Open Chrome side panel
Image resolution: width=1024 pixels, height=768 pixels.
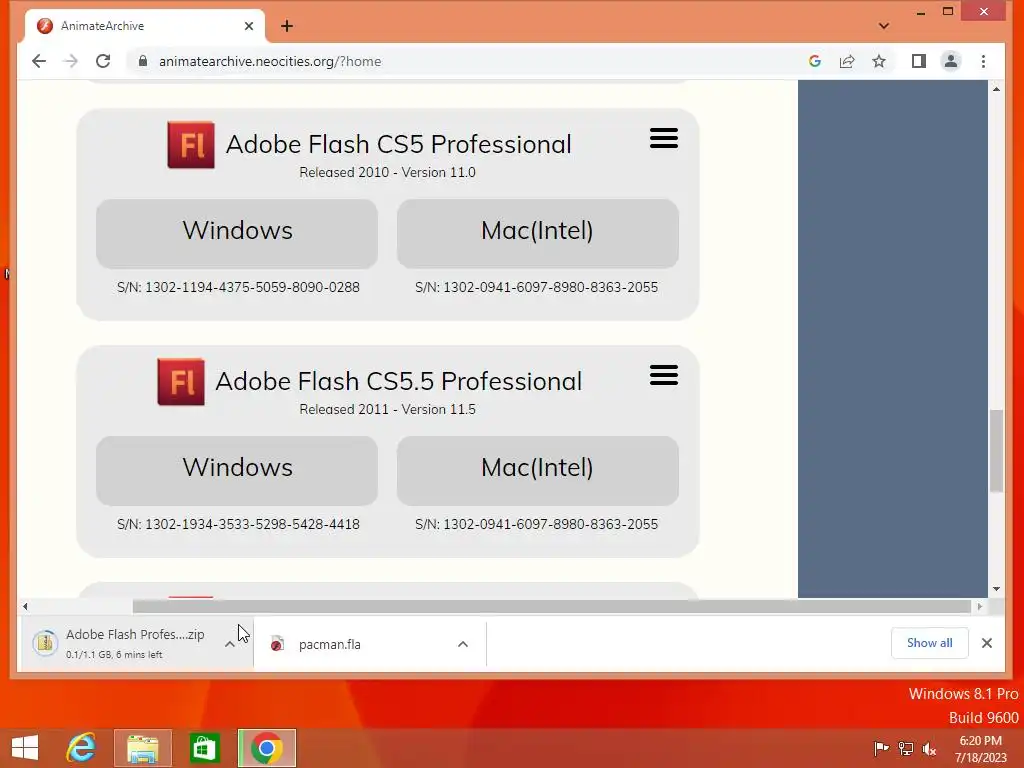(919, 61)
